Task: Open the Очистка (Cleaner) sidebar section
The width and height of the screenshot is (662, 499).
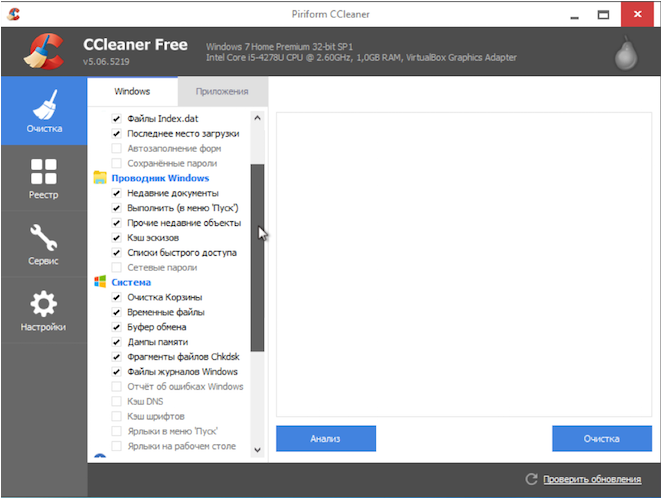Action: click(x=44, y=111)
